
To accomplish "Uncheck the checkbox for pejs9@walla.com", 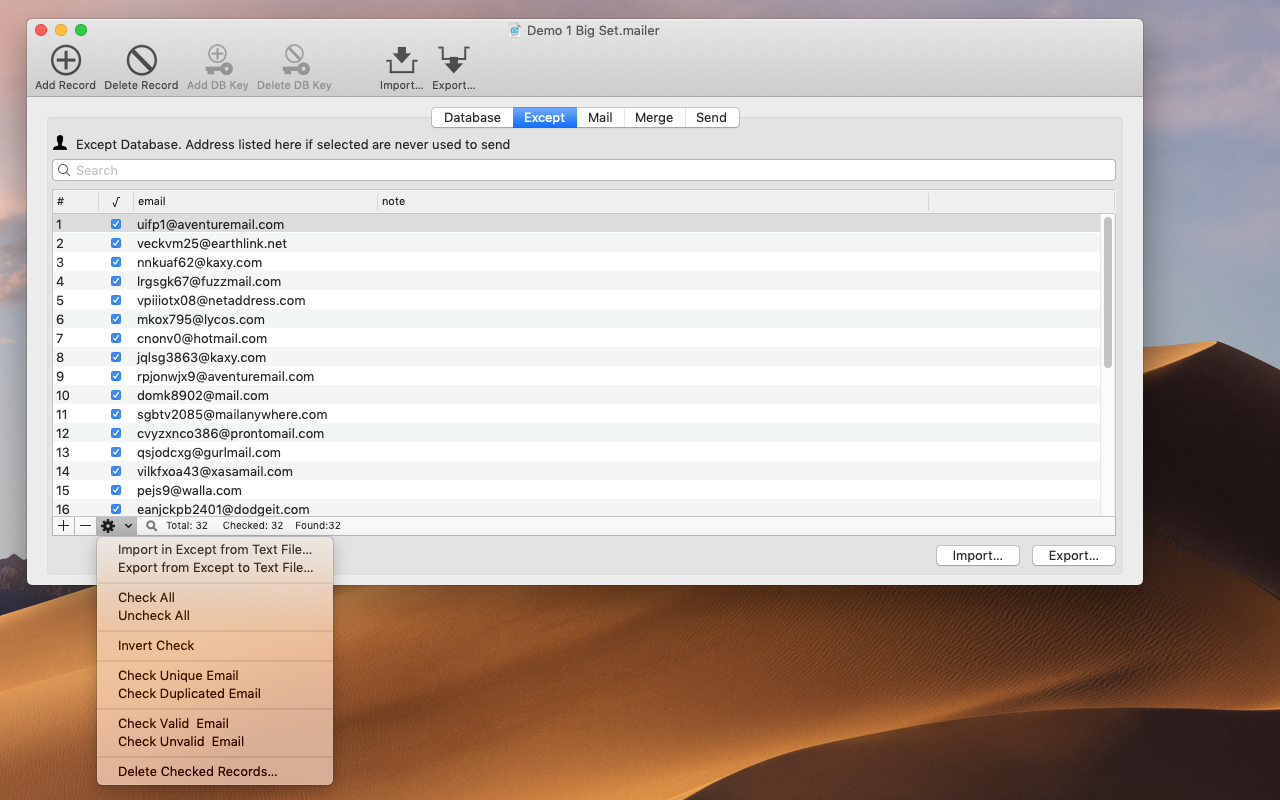I will pyautogui.click(x=116, y=490).
